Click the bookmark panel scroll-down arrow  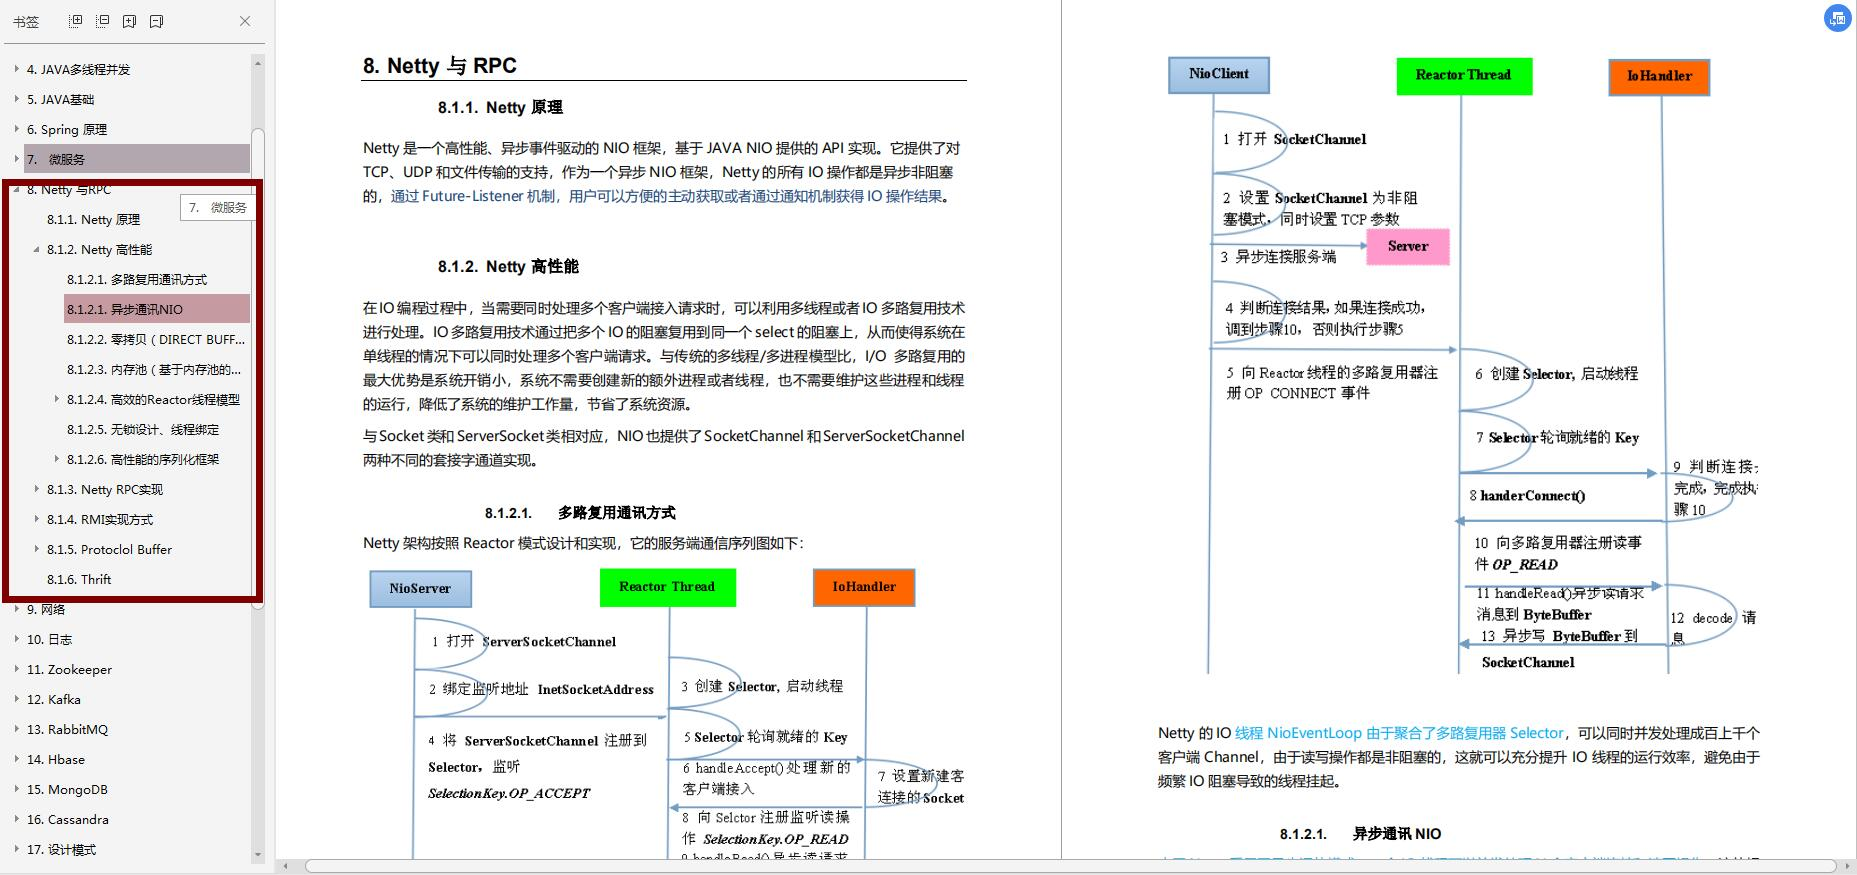[258, 855]
